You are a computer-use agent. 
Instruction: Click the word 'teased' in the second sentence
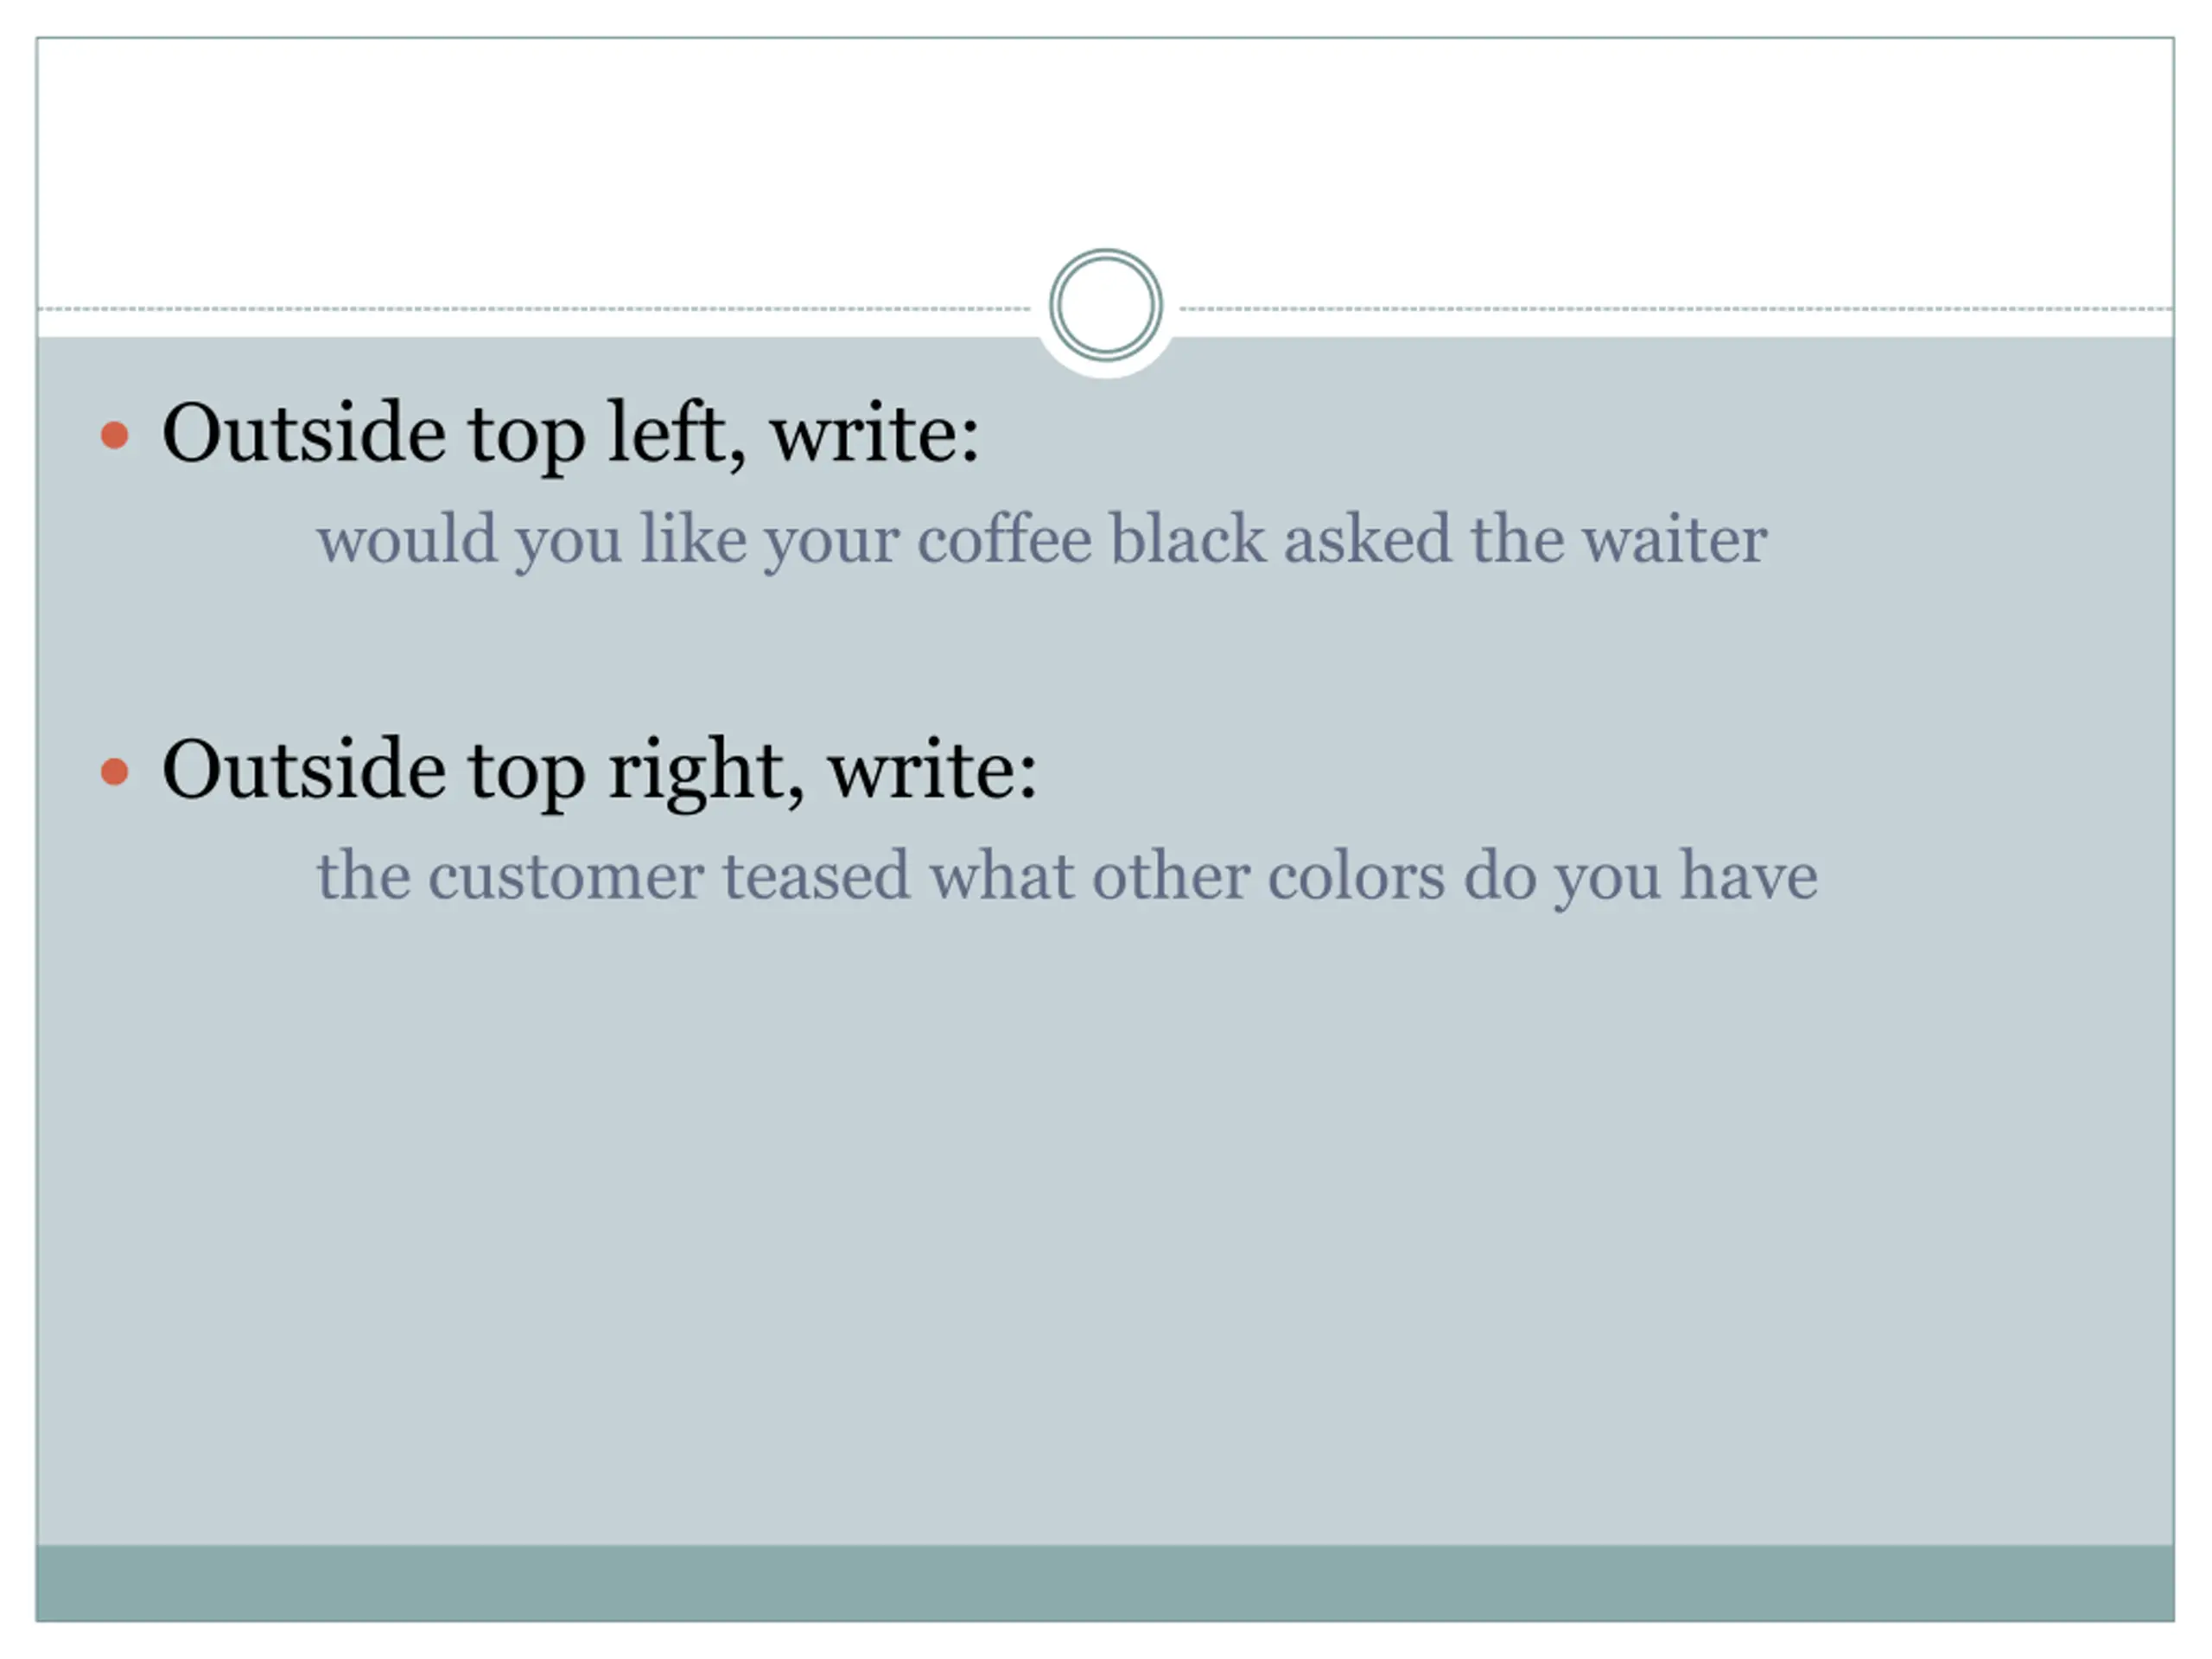(x=816, y=876)
